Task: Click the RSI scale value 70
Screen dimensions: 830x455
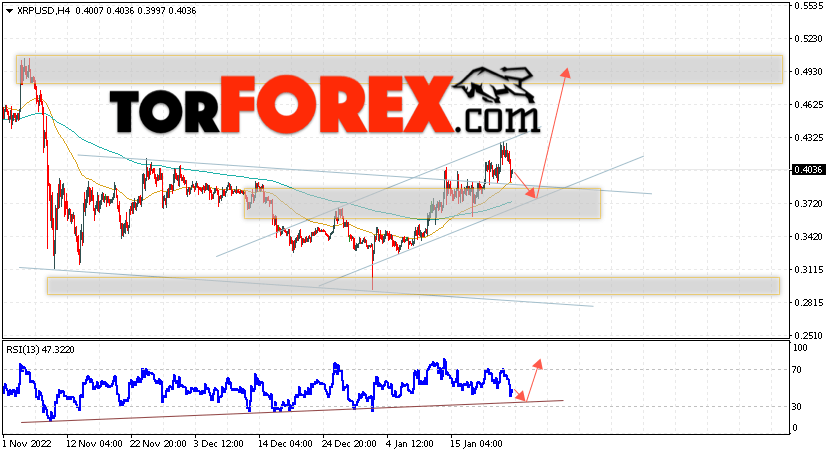Action: [x=797, y=370]
